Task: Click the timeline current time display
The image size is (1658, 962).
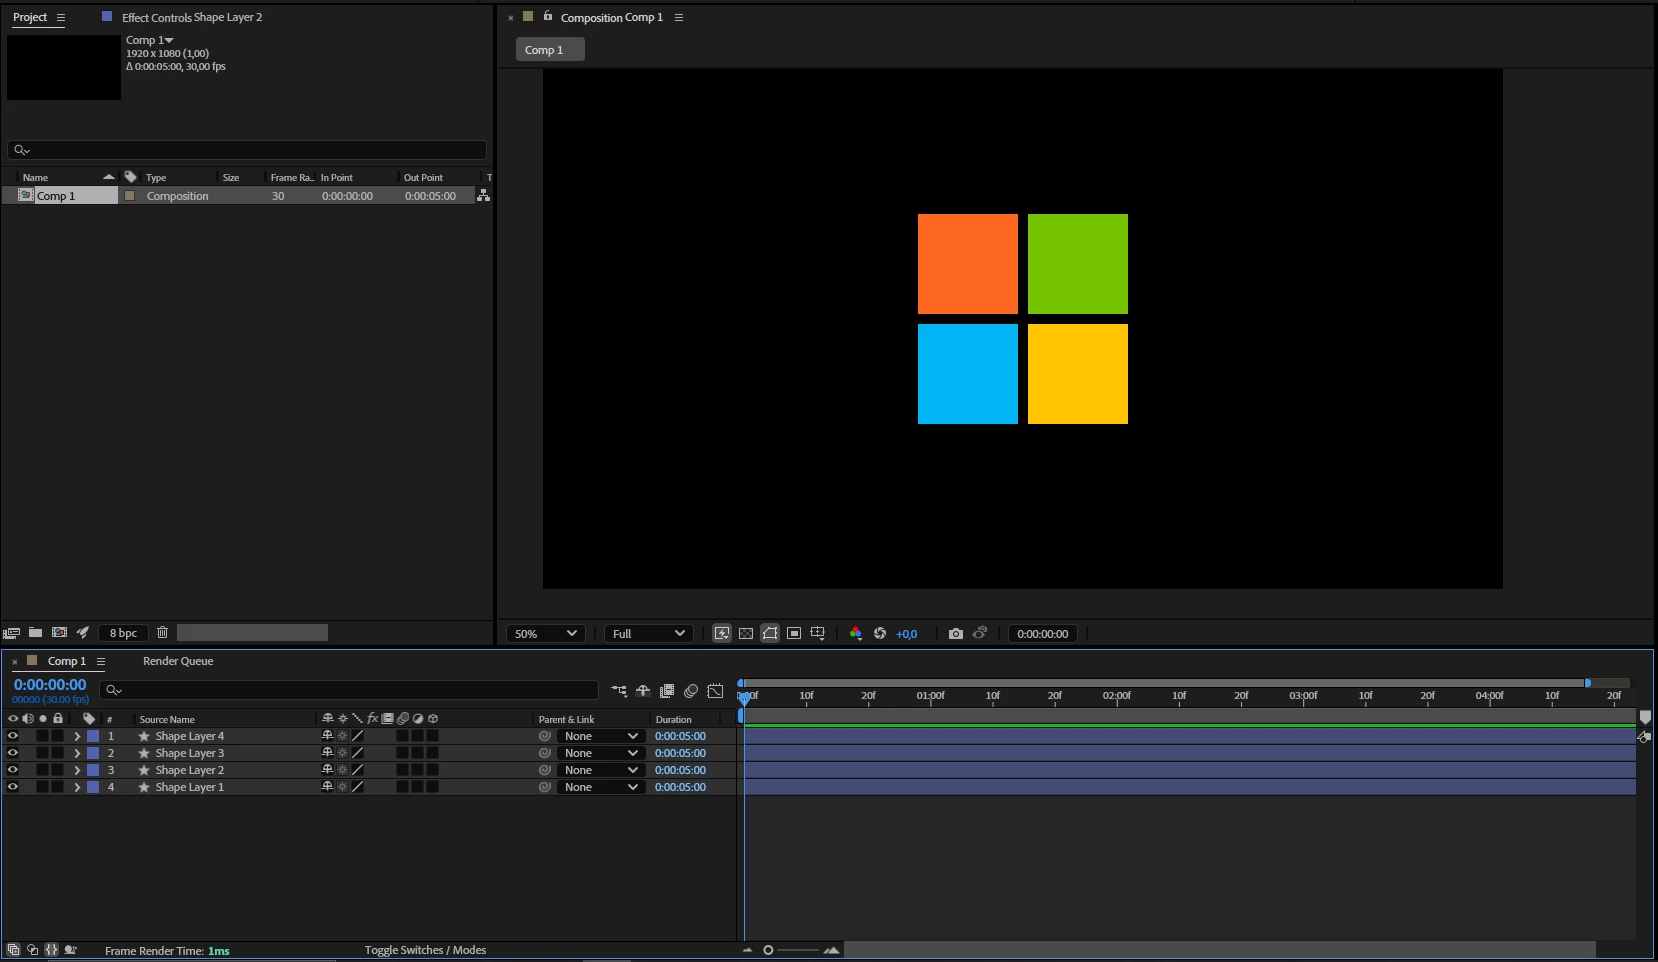Action: (x=50, y=685)
